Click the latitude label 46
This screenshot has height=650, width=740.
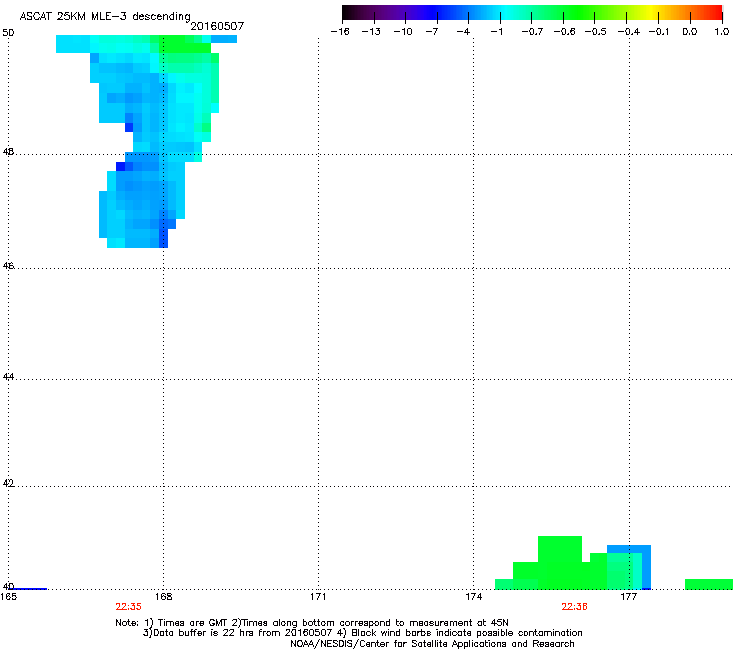pos(8,266)
